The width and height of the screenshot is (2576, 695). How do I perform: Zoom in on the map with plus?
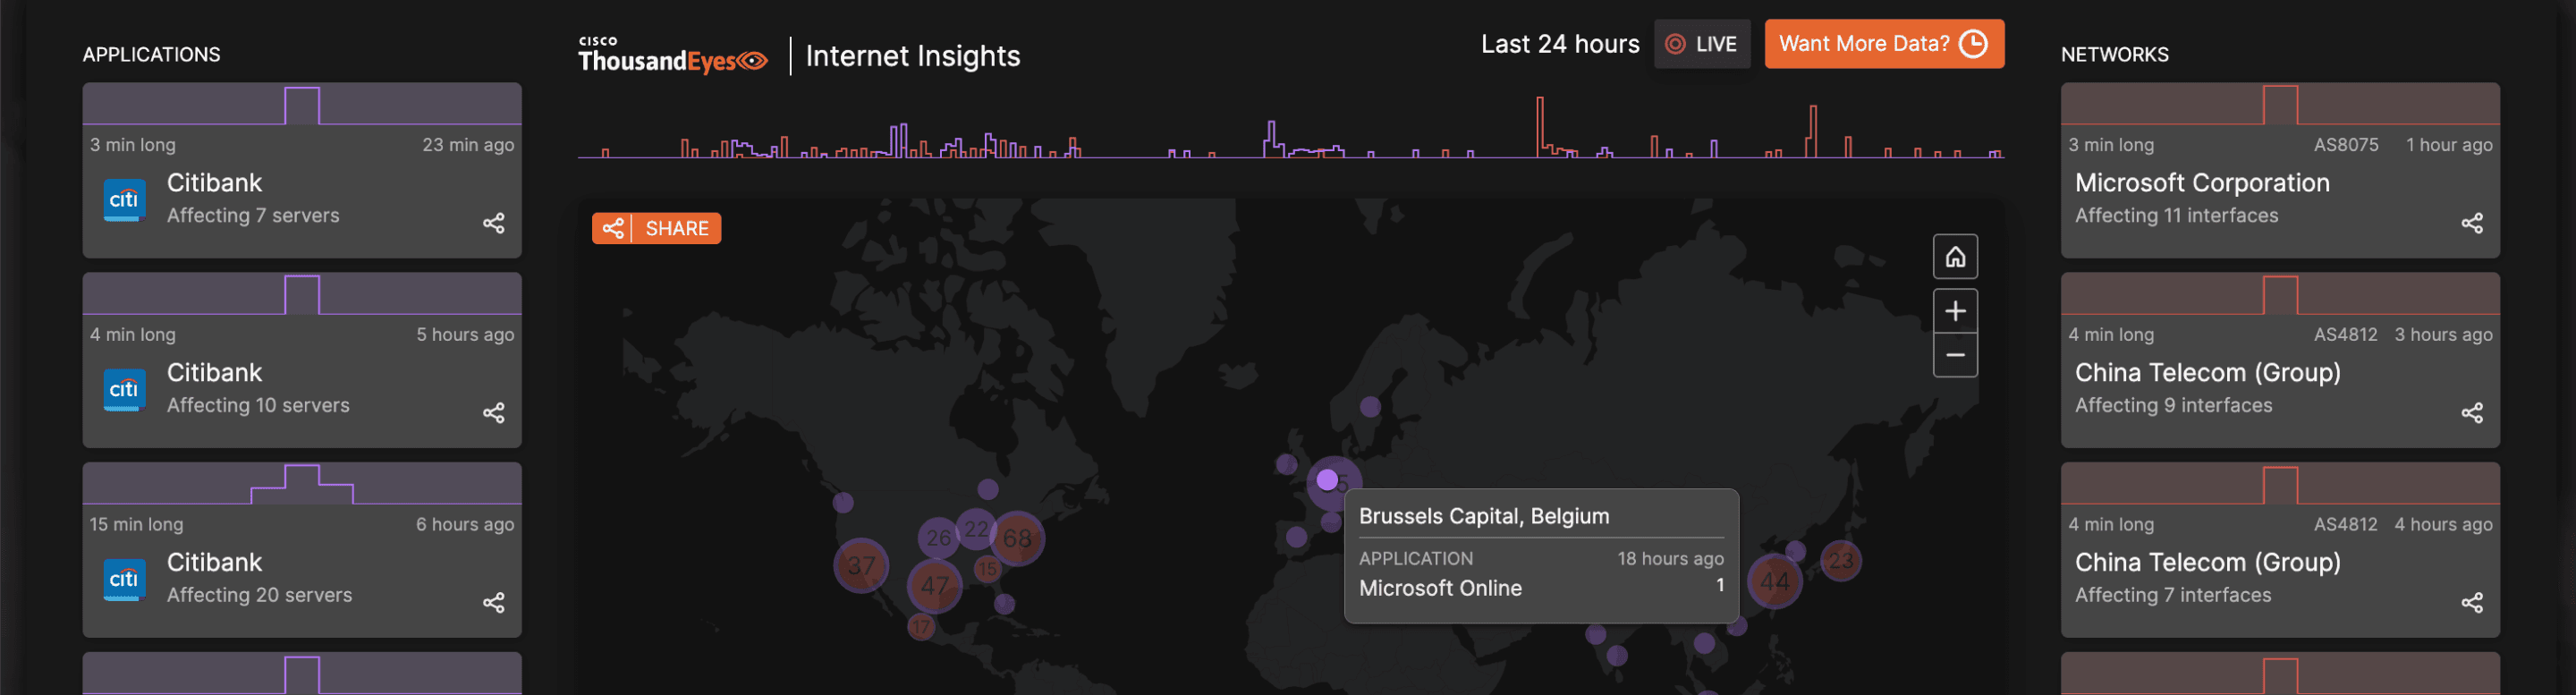(x=1955, y=311)
